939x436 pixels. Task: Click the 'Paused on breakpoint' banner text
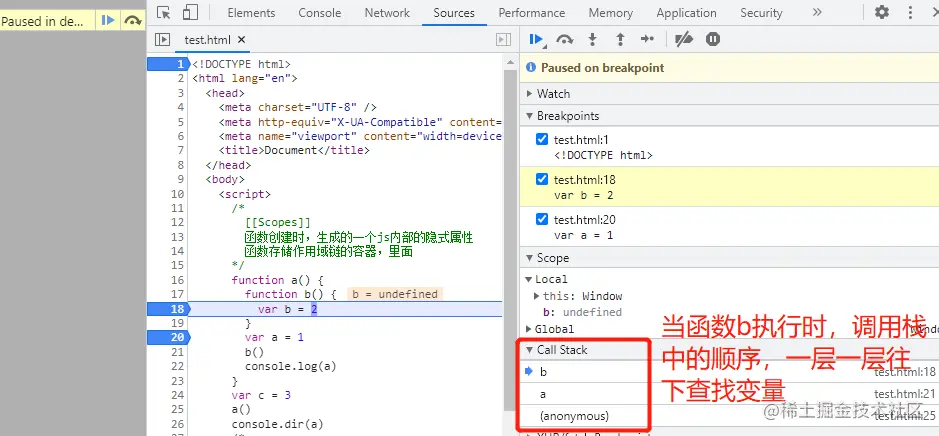click(602, 68)
